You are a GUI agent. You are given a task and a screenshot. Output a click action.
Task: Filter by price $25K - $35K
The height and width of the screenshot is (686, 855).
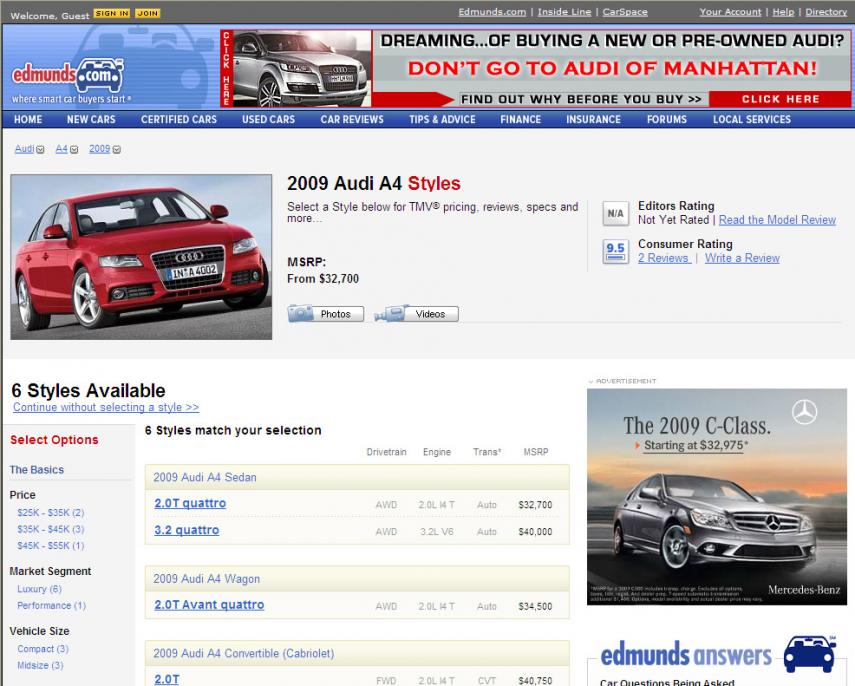(50, 512)
